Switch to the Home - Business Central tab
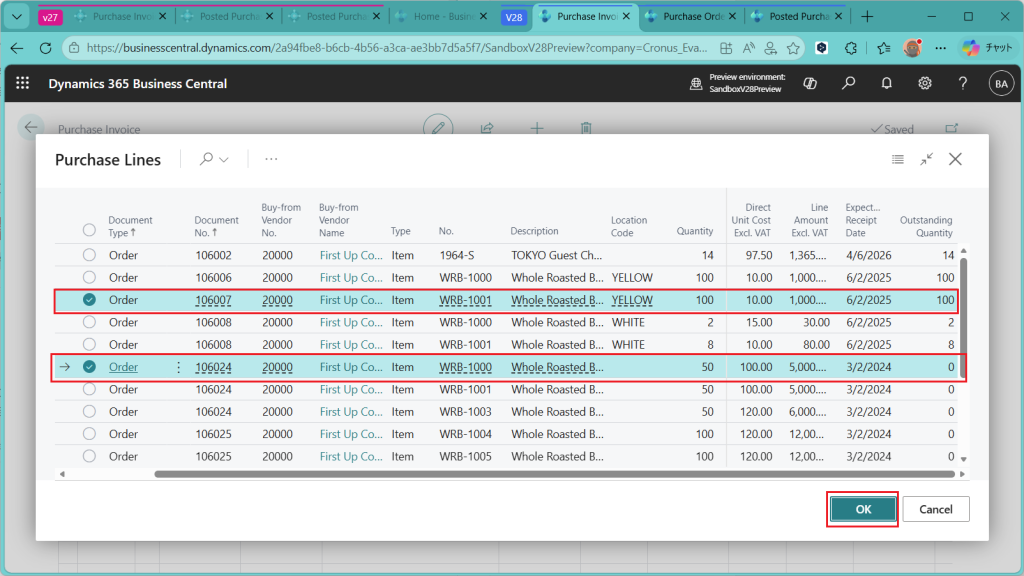The image size is (1024, 576). point(441,17)
